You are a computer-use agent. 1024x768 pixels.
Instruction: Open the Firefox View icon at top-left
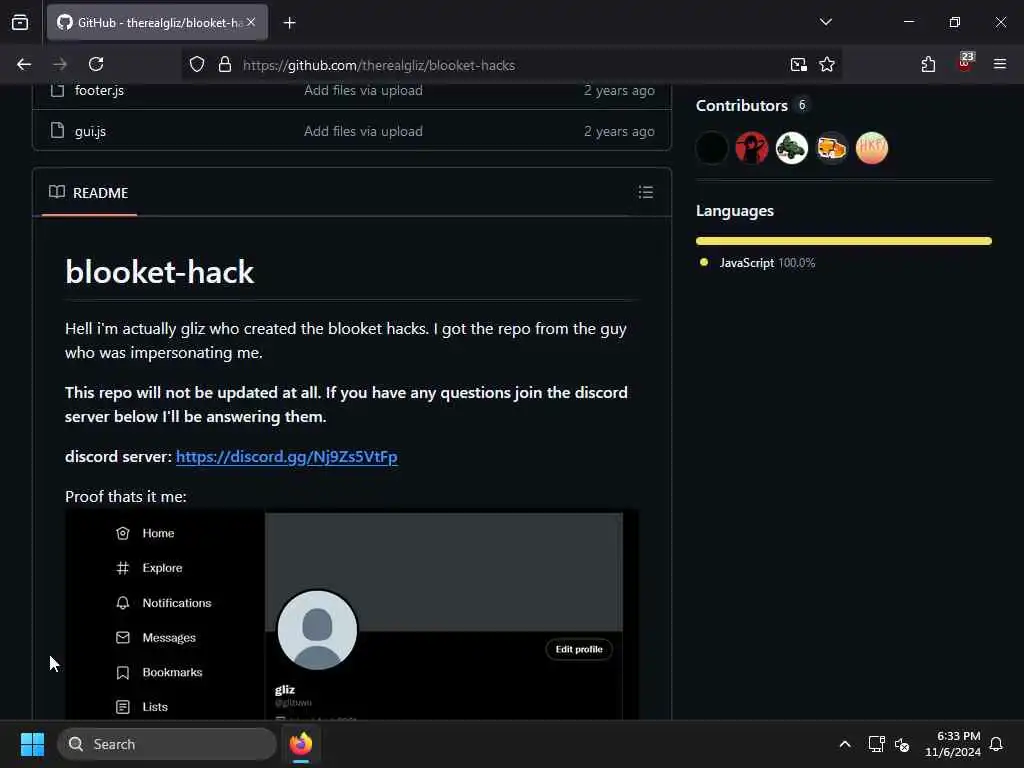(20, 22)
